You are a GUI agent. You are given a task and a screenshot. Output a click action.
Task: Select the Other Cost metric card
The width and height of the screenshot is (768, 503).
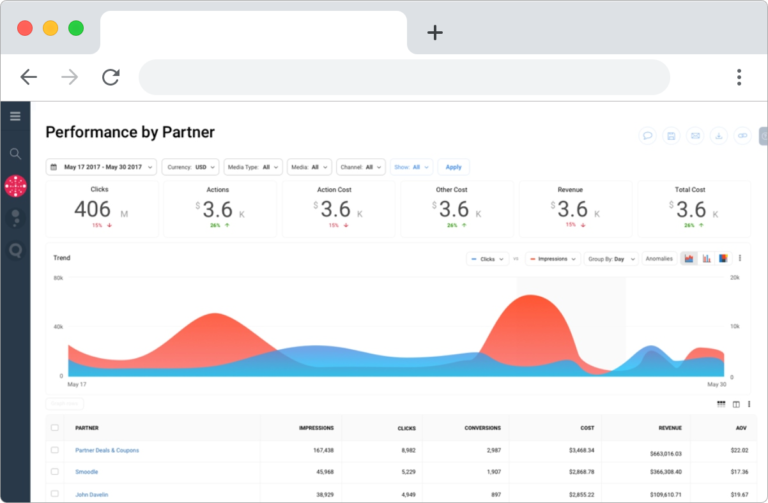click(457, 209)
